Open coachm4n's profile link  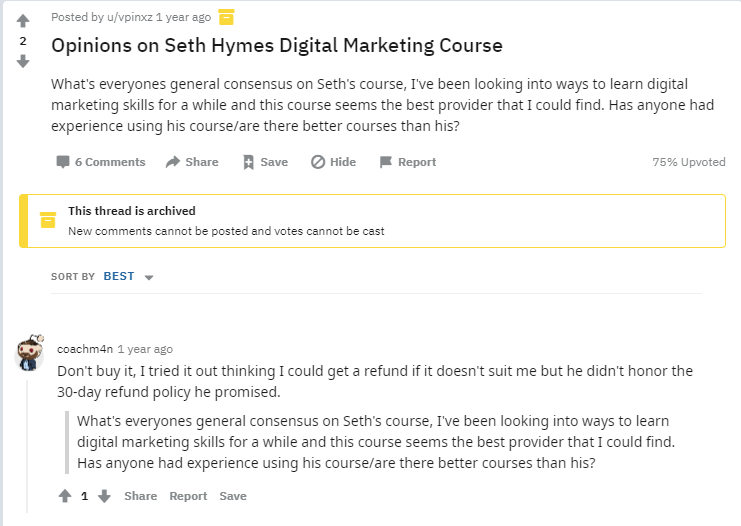[x=84, y=349]
